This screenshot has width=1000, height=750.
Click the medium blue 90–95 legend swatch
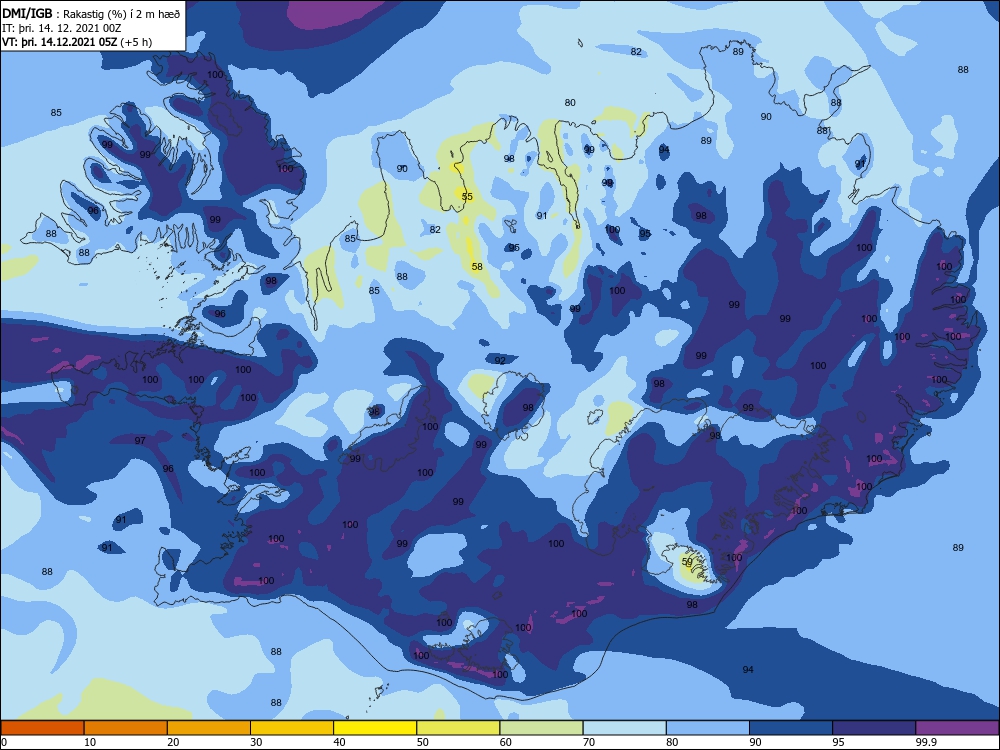(x=791, y=728)
